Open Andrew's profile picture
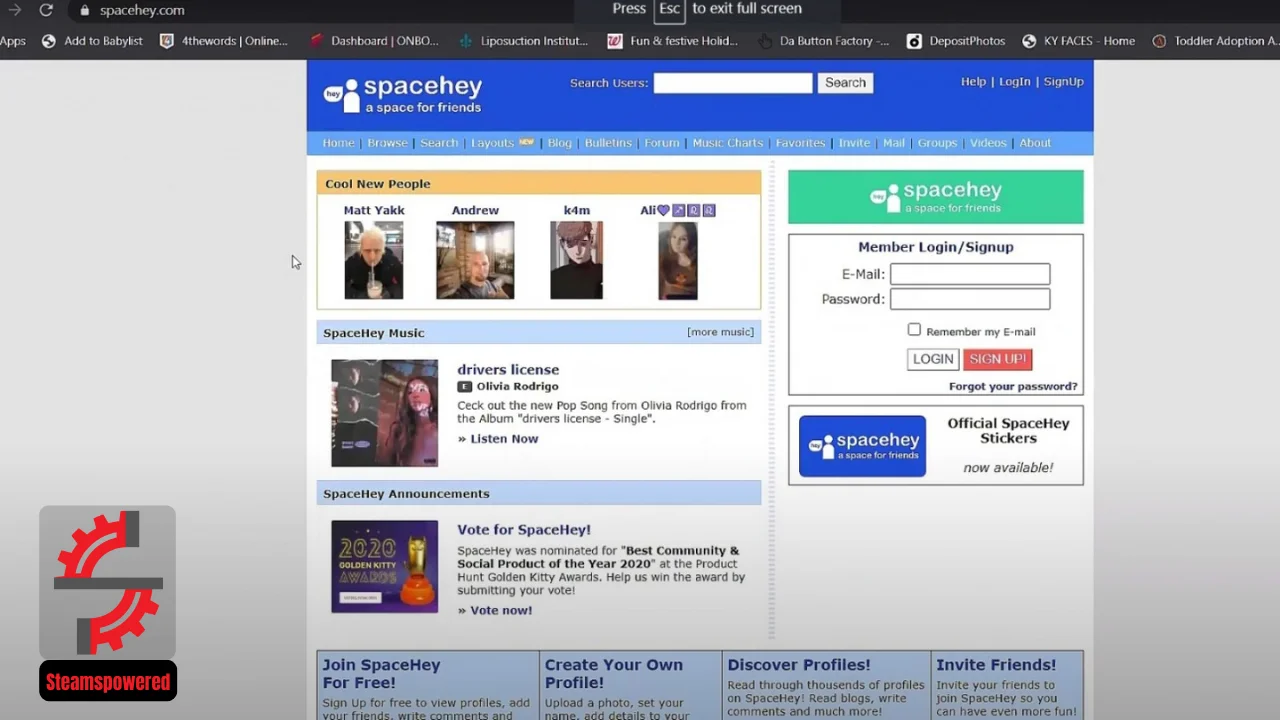The height and width of the screenshot is (720, 1280). [x=475, y=260]
